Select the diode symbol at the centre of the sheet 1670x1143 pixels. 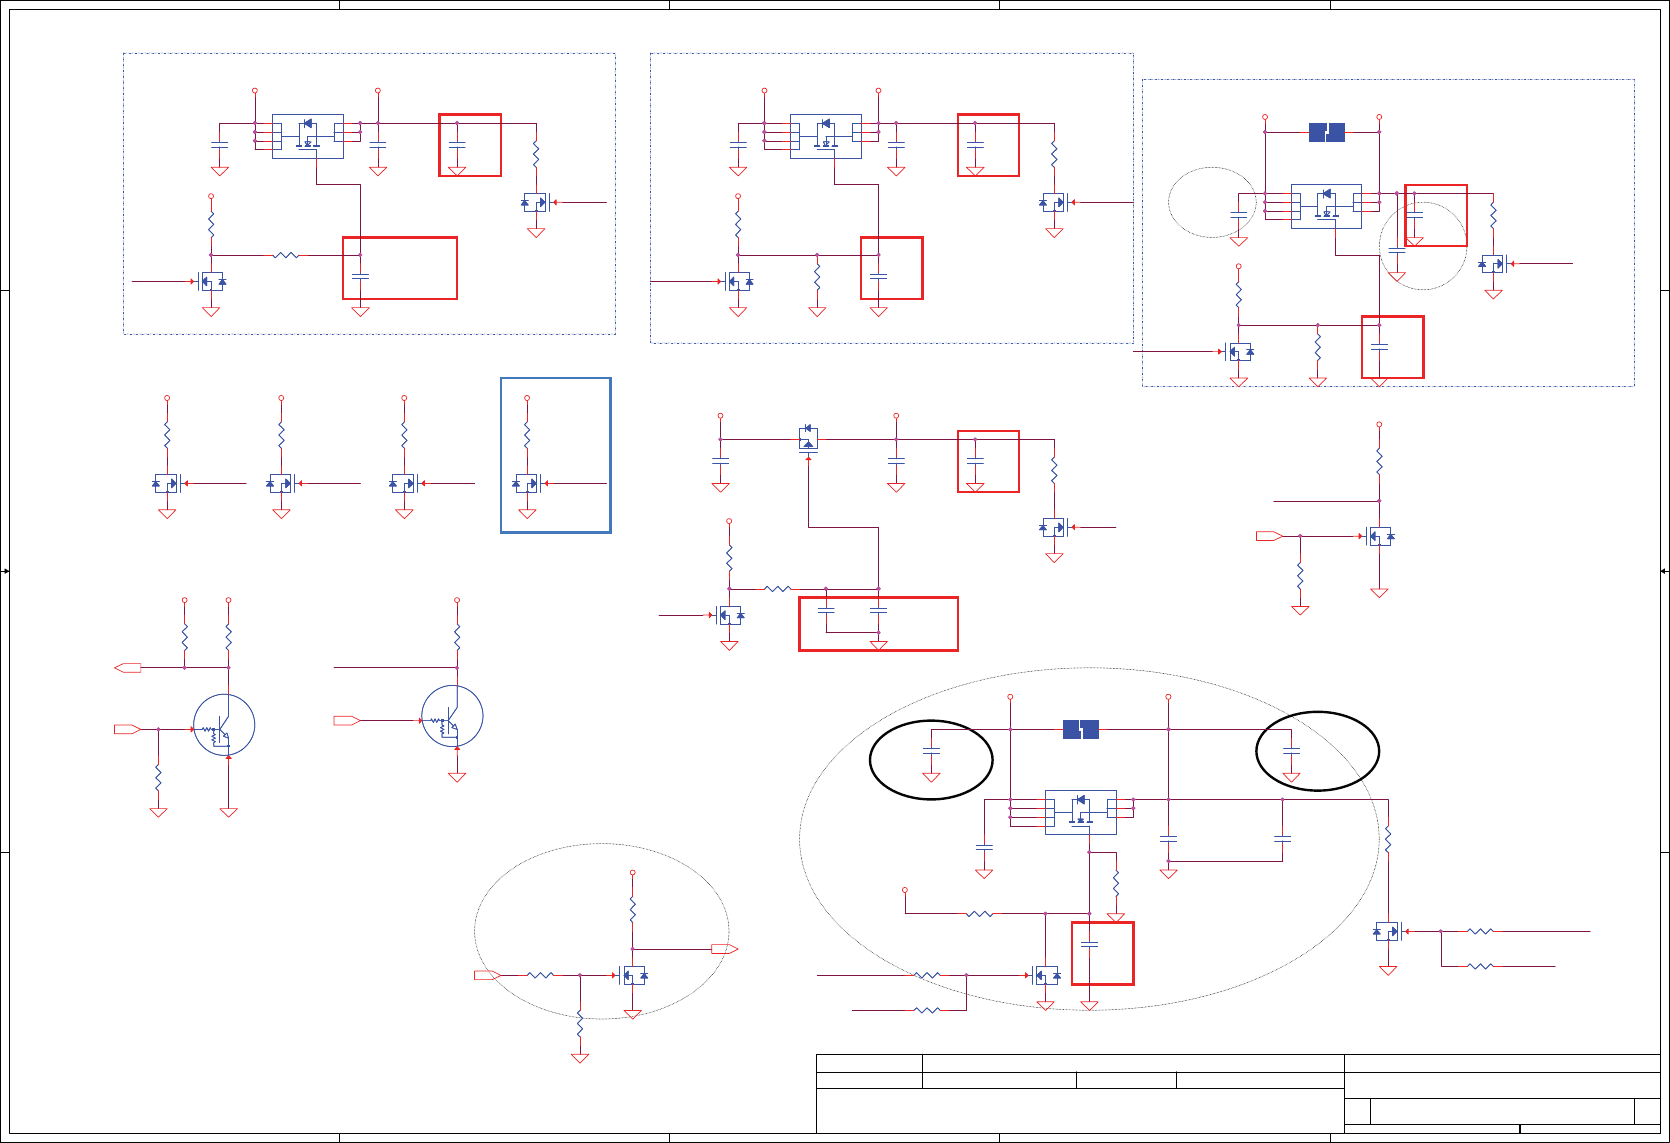point(809,438)
